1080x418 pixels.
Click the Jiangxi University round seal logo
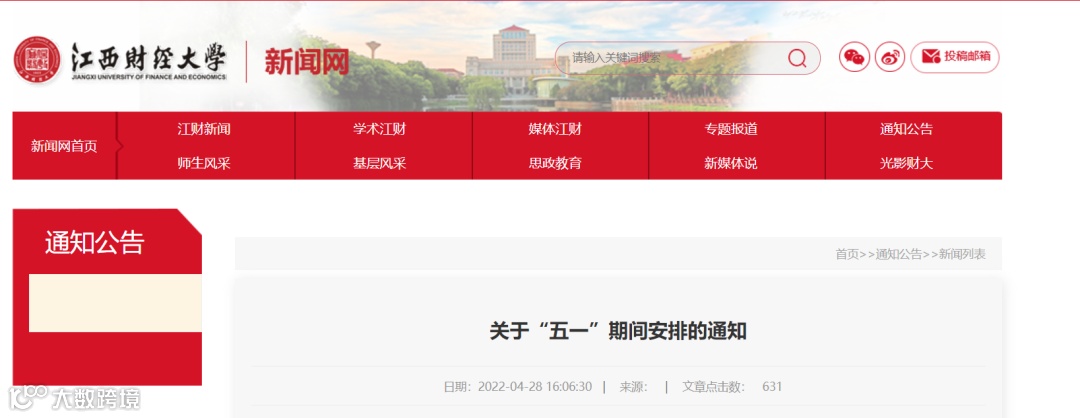click(x=37, y=60)
